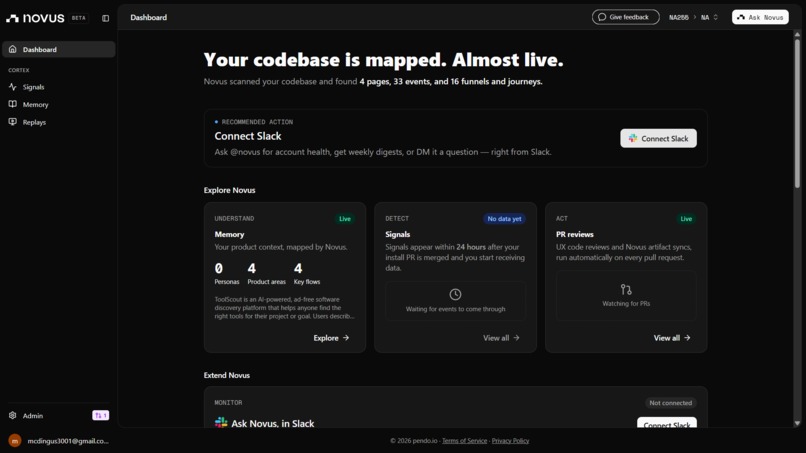
Task: Click the Live badge on Memory card
Action: point(345,219)
